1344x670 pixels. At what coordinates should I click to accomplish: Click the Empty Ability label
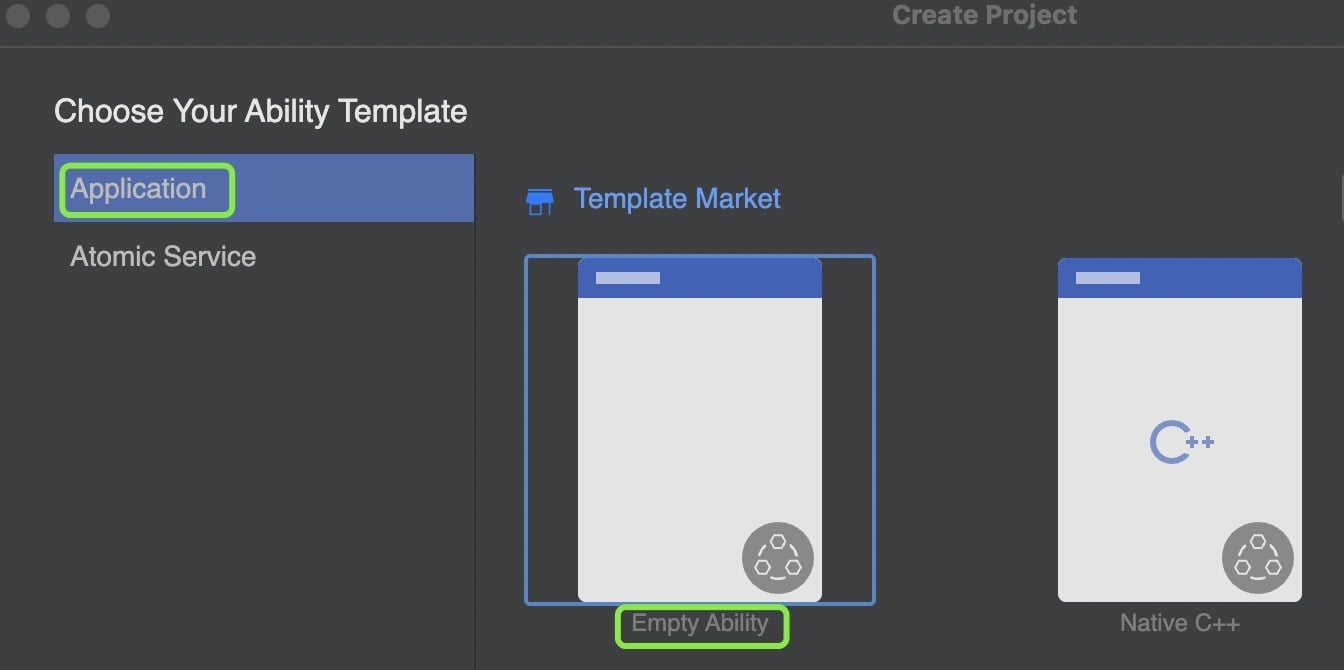(700, 624)
